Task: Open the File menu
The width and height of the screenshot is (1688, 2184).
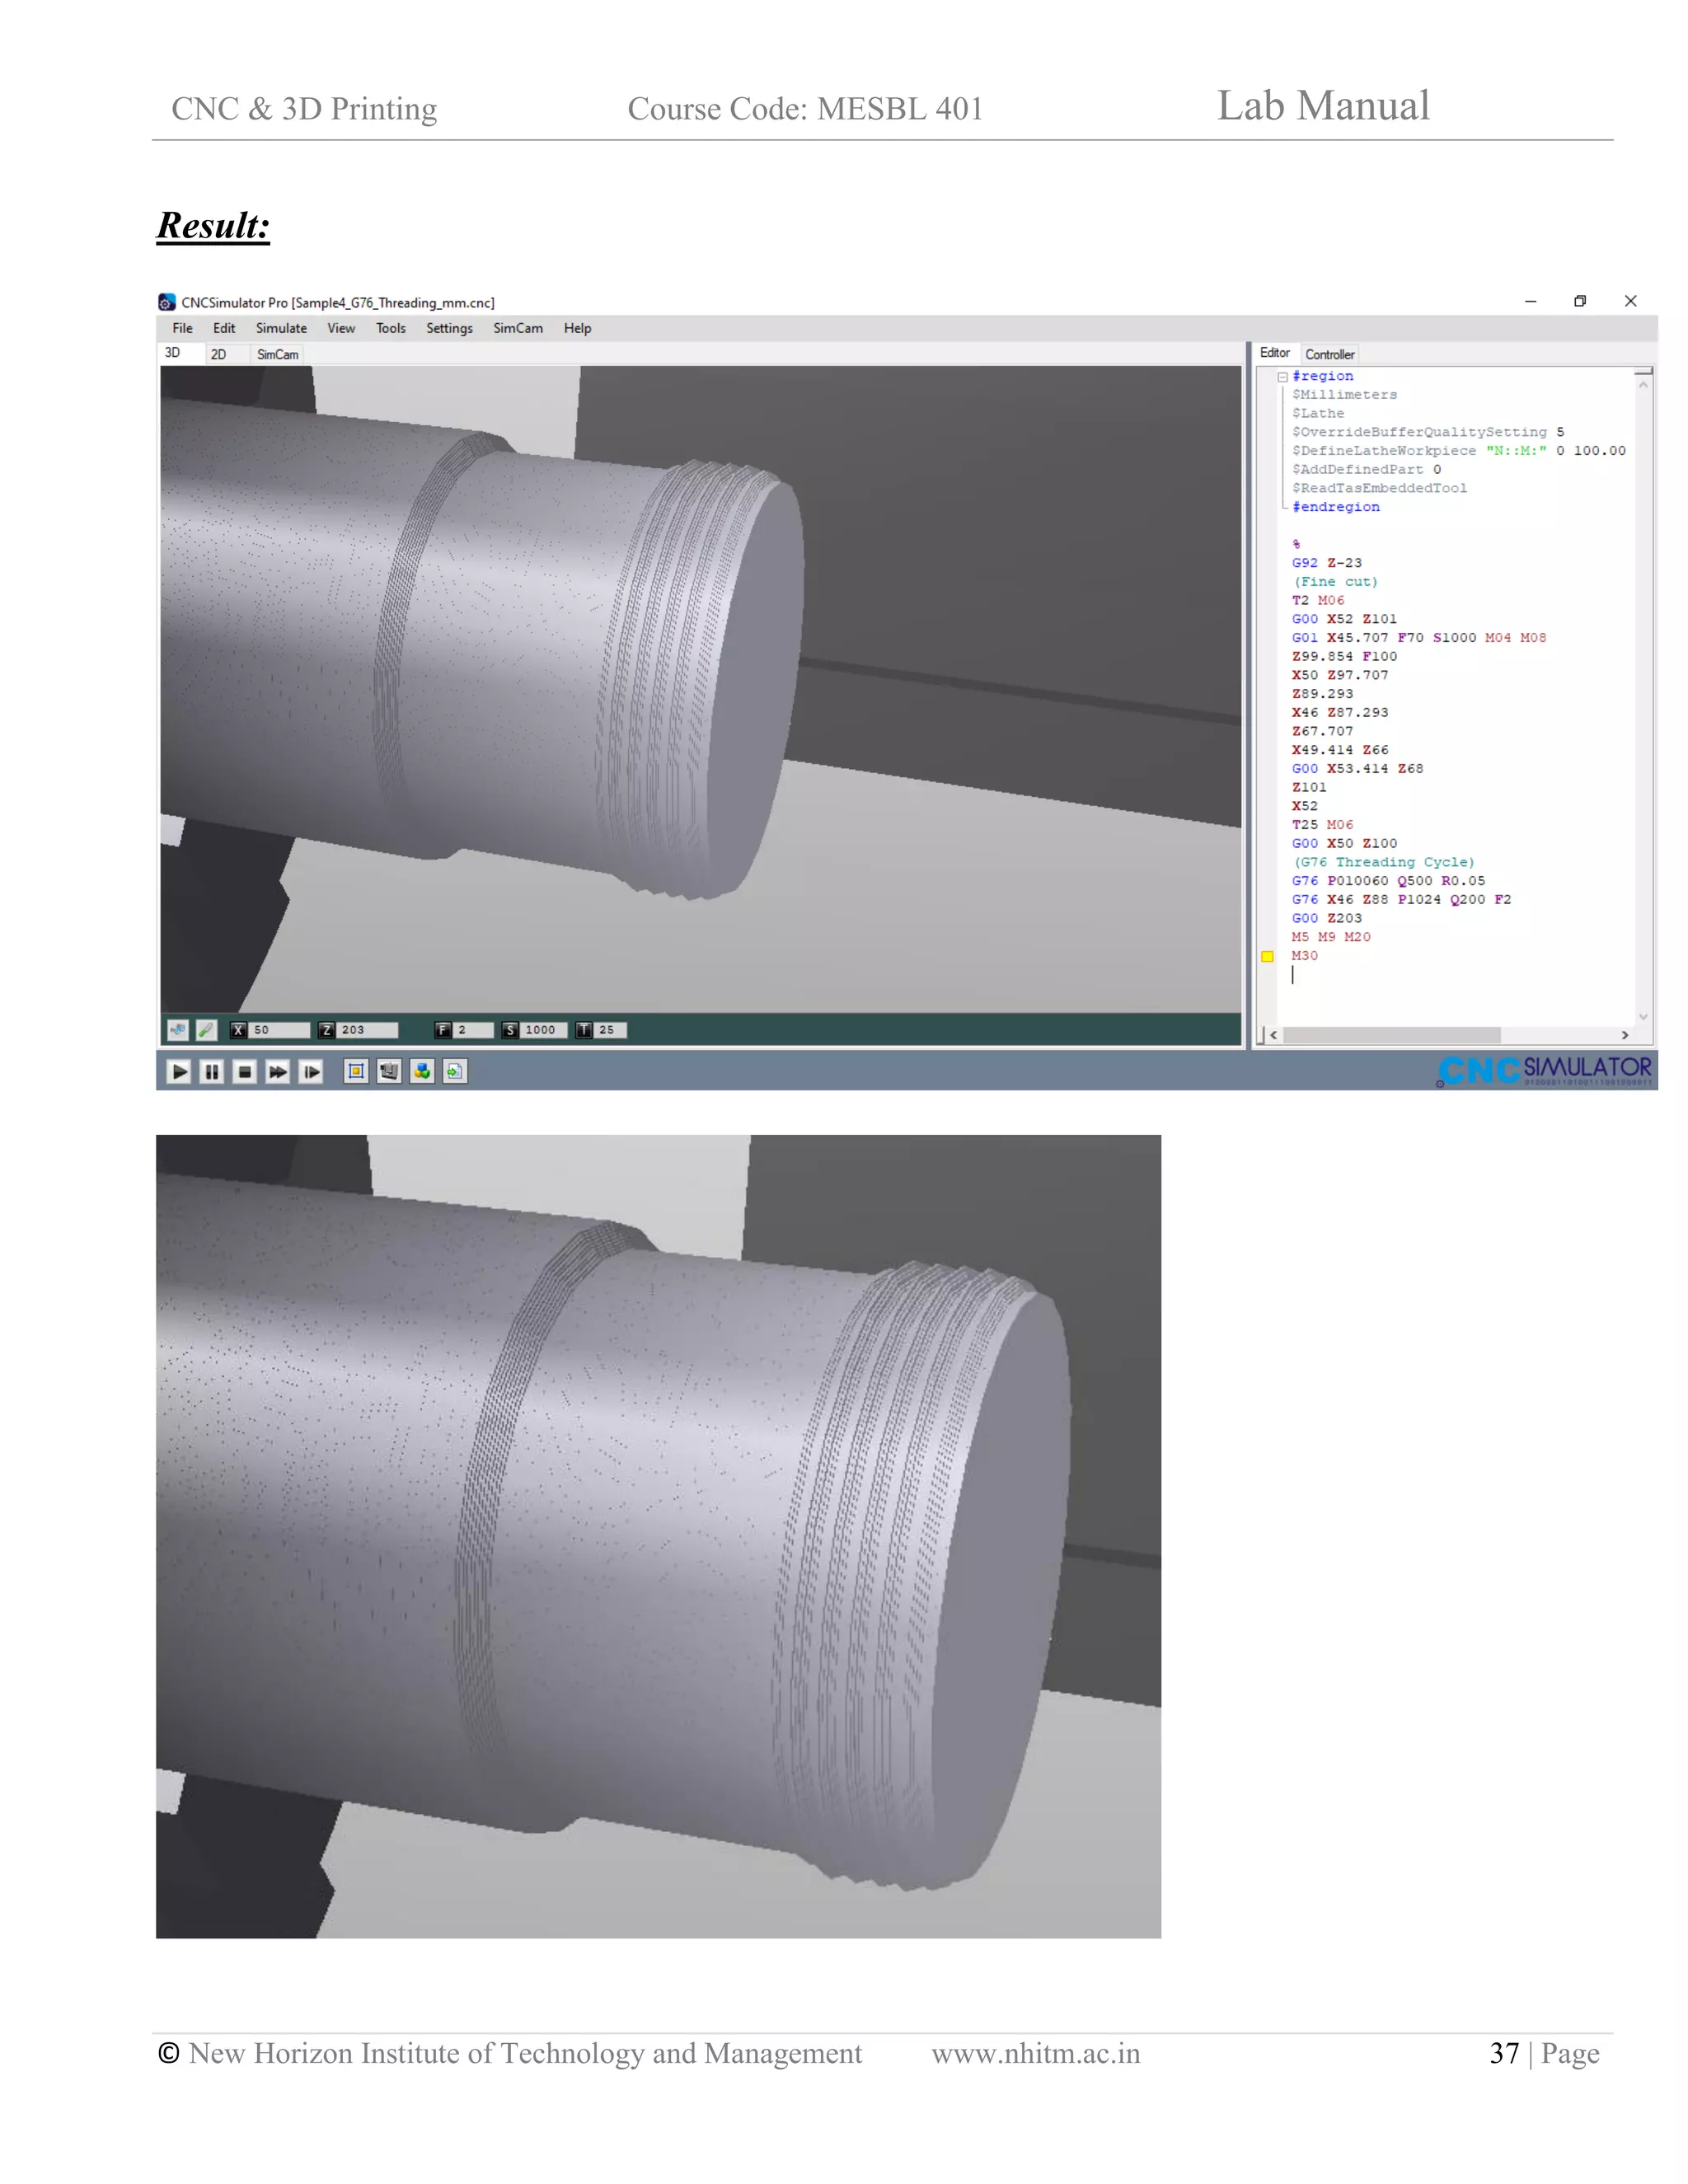Action: [x=183, y=328]
